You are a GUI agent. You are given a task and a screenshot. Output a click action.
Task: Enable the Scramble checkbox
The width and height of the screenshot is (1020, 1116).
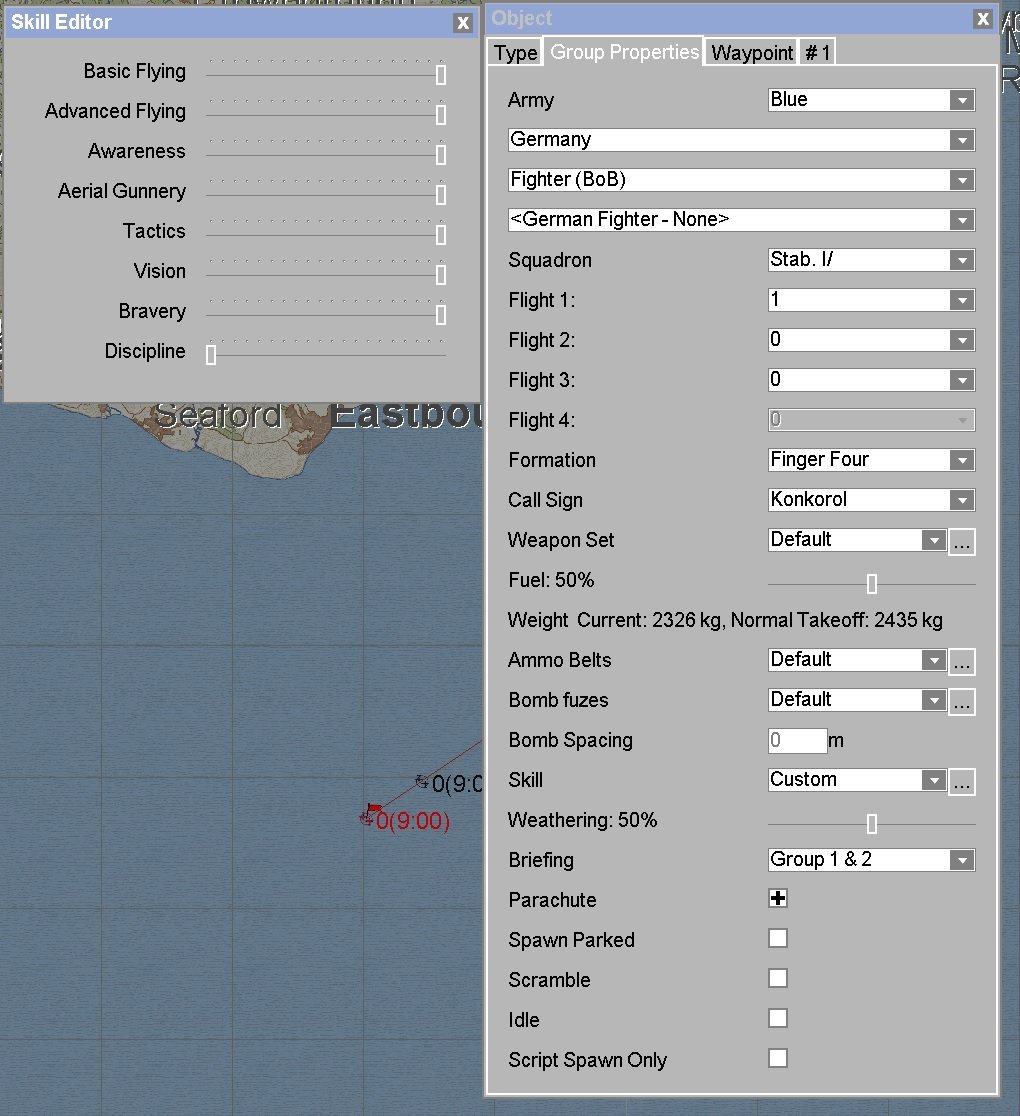click(778, 978)
